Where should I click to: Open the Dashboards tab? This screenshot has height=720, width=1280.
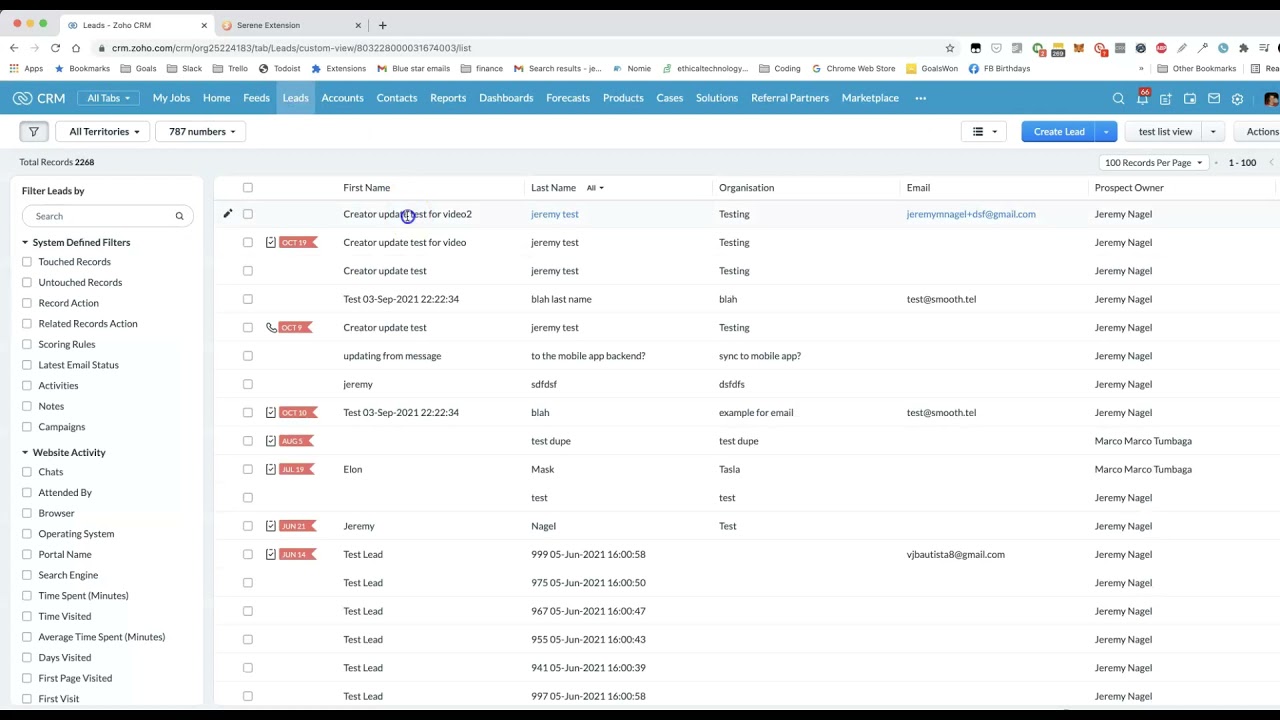pos(506,98)
